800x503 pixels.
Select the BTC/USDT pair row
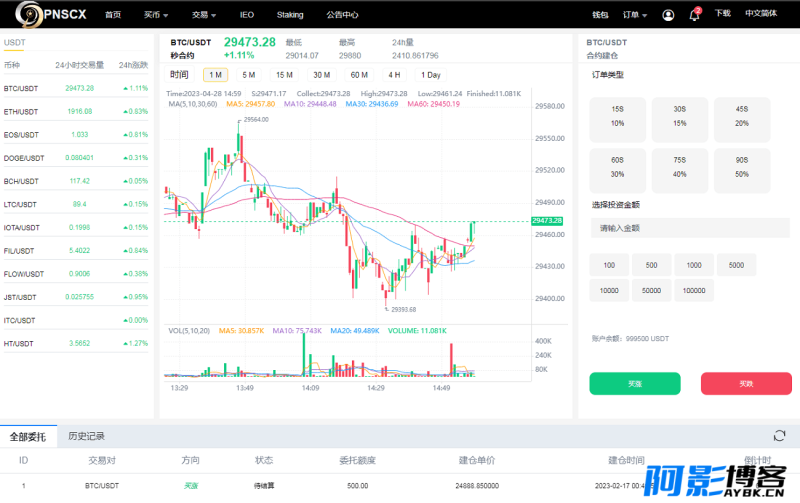[x=76, y=88]
